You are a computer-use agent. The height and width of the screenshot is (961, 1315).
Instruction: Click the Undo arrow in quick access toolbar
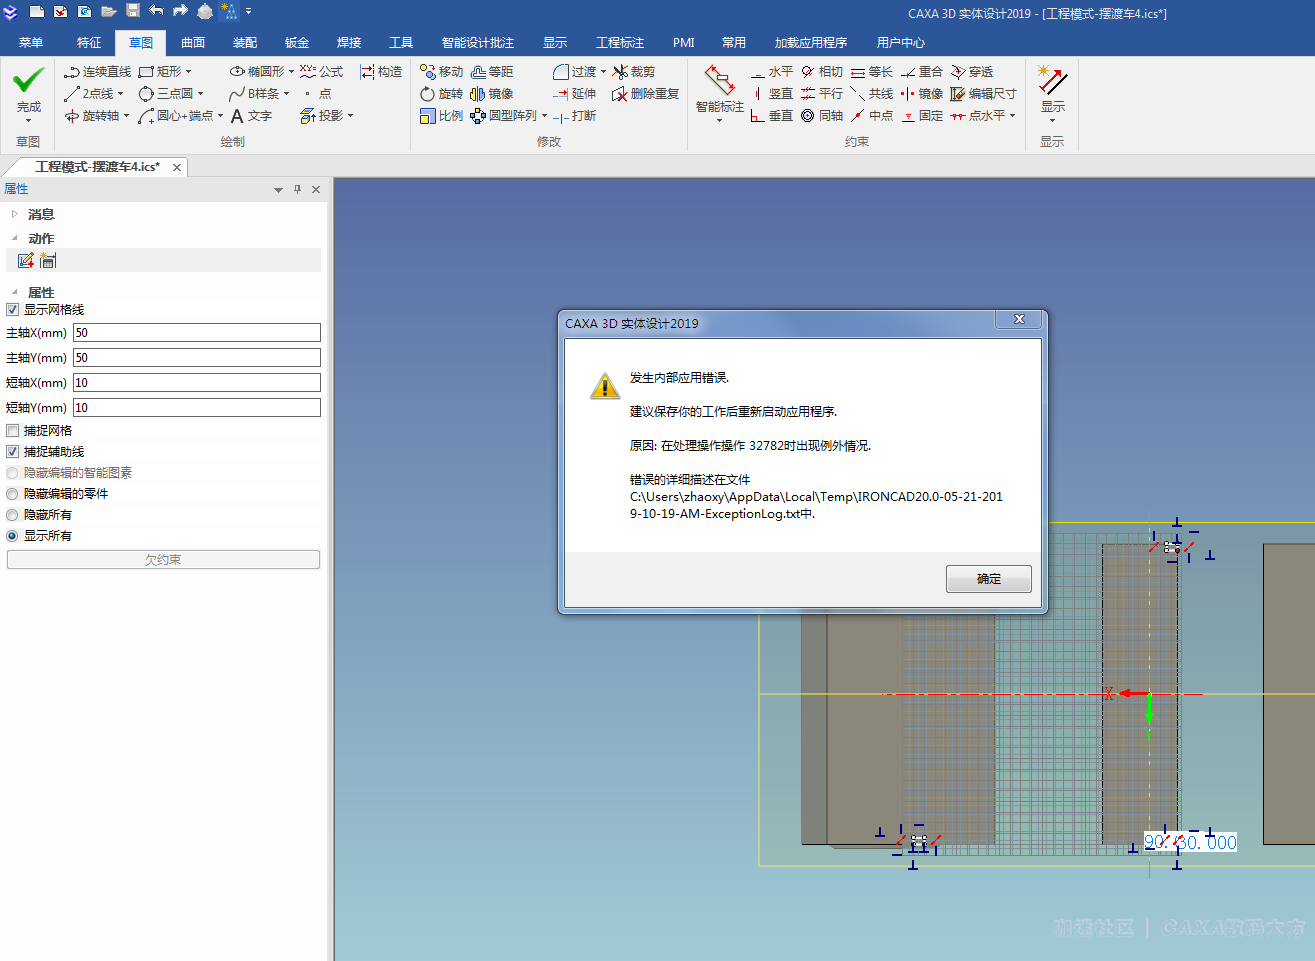pos(157,11)
